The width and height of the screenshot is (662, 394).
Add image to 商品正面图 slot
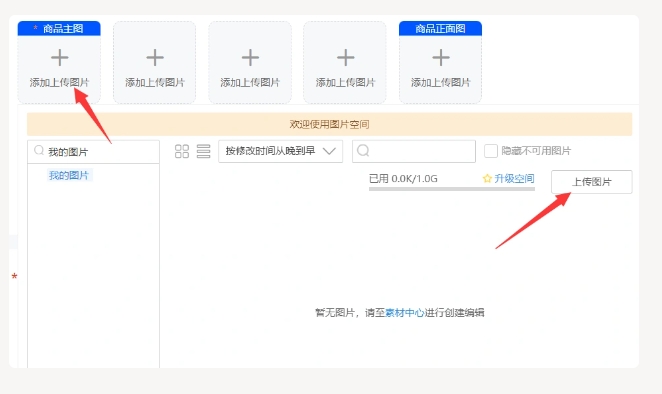440,62
